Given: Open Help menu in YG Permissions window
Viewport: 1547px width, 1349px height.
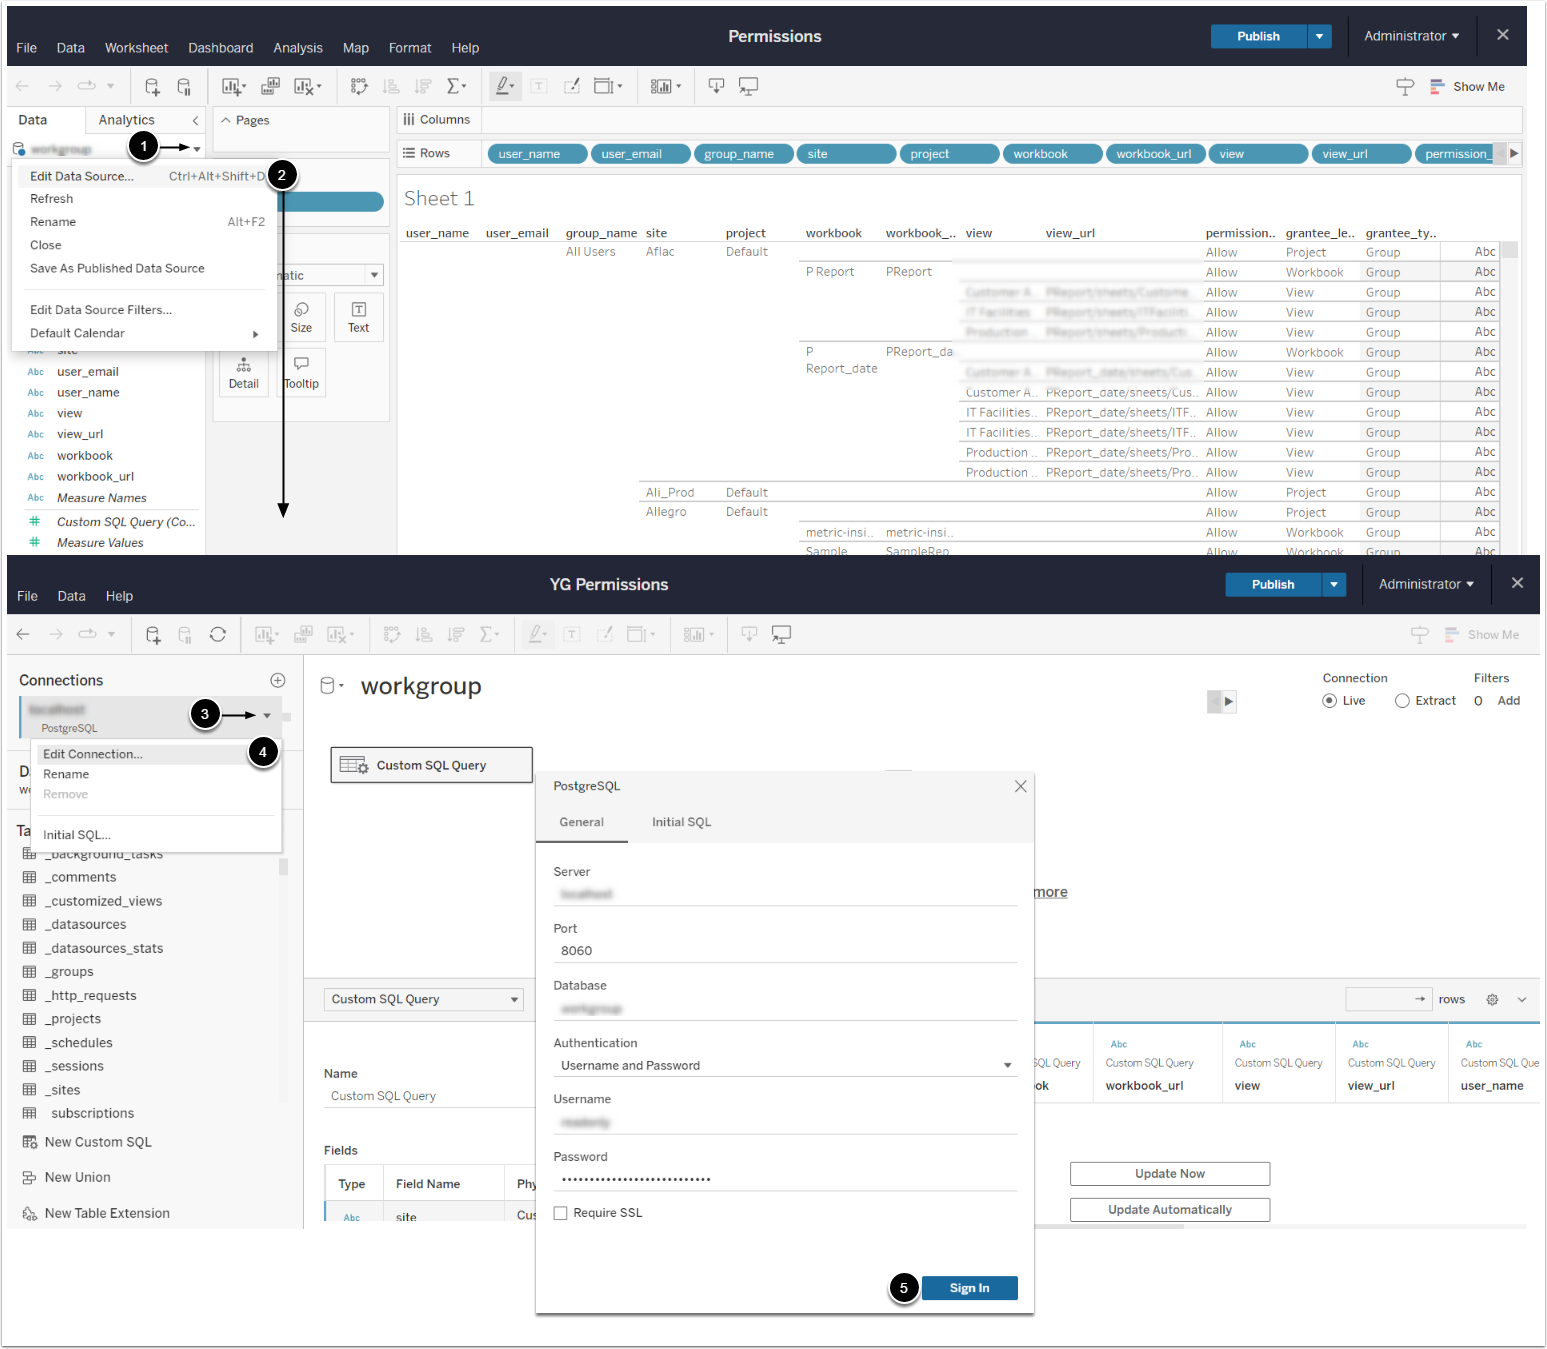Looking at the screenshot, I should [x=119, y=596].
